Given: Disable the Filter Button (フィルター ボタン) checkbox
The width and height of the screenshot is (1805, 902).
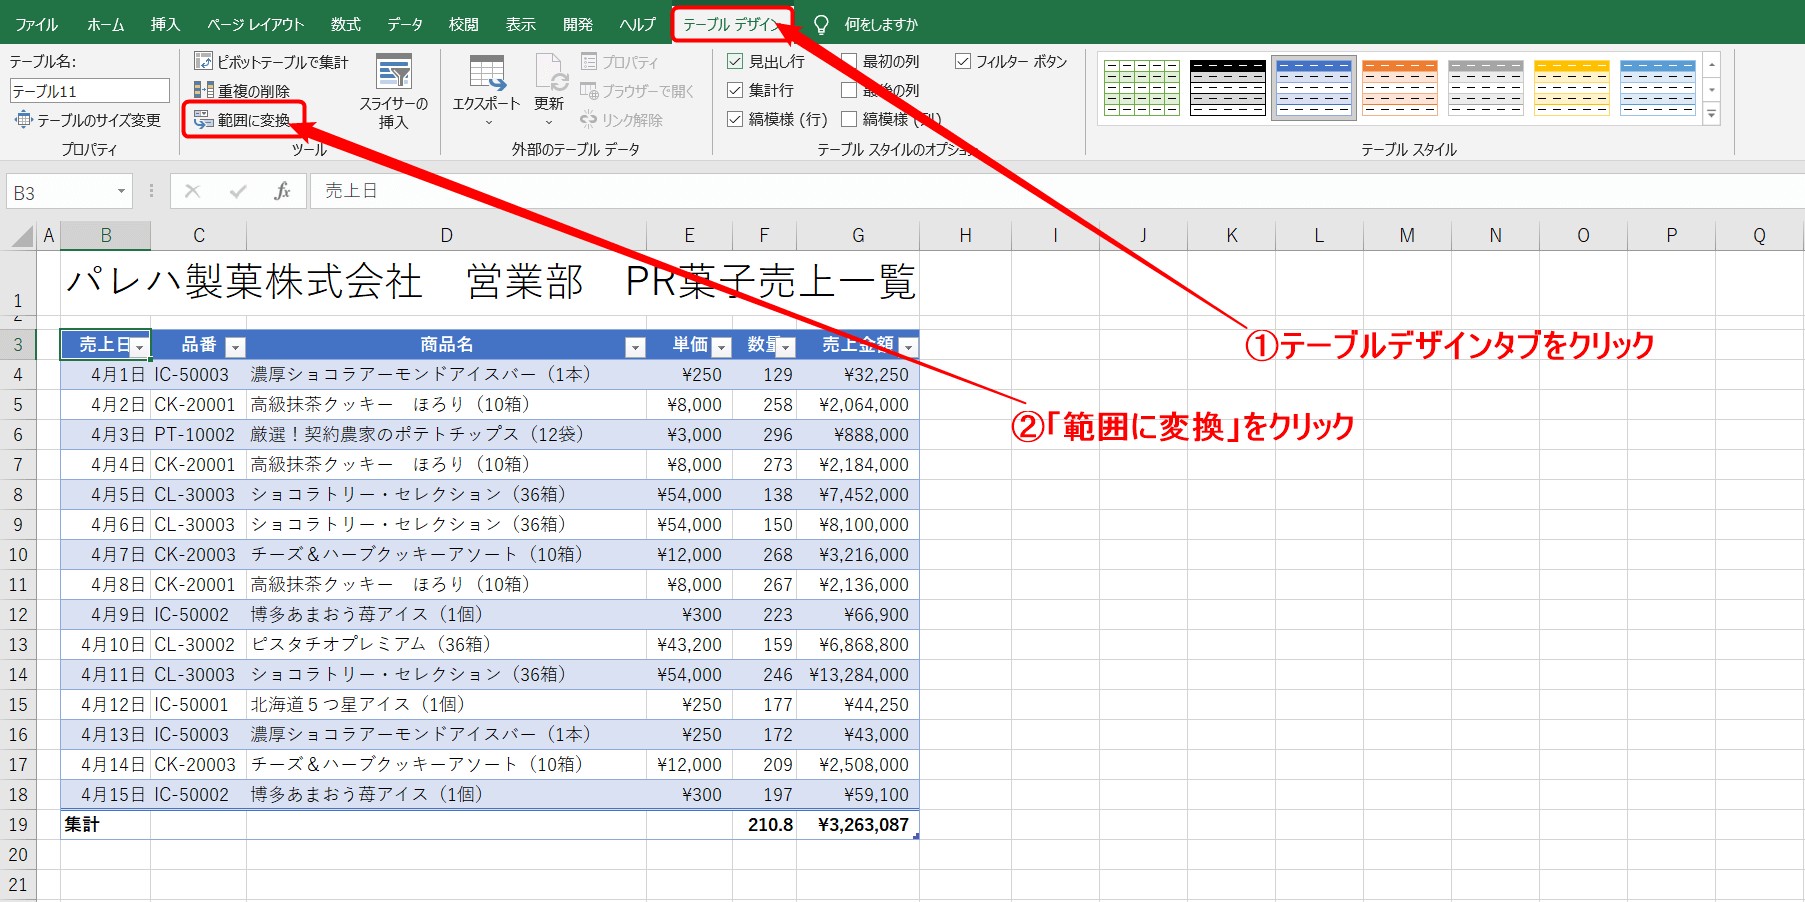Looking at the screenshot, I should coord(963,62).
